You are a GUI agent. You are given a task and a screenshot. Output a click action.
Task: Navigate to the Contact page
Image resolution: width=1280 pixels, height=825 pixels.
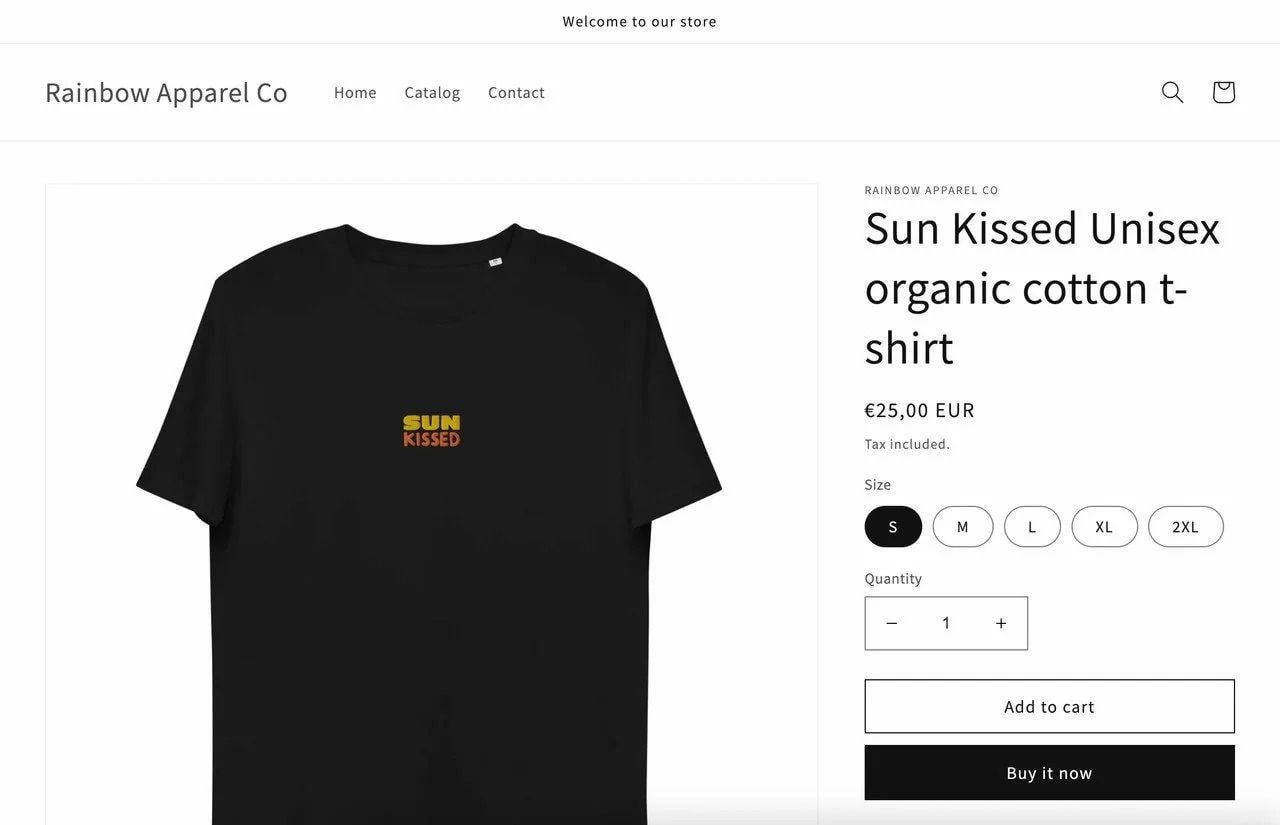coord(516,93)
